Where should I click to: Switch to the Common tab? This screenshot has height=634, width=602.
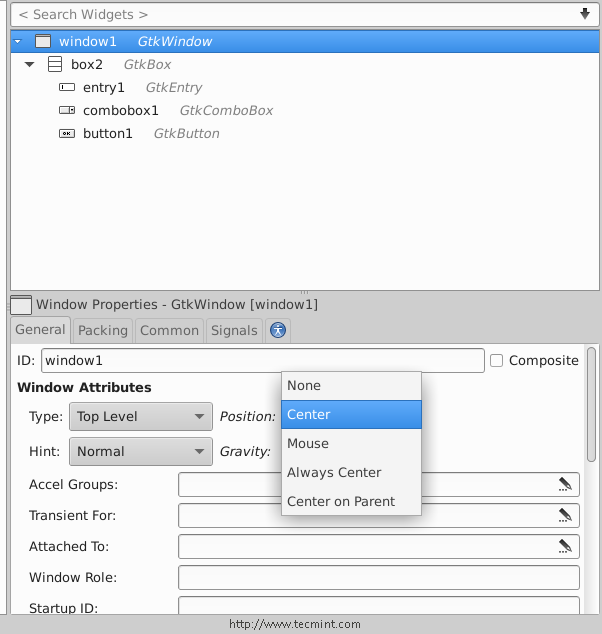click(x=169, y=330)
